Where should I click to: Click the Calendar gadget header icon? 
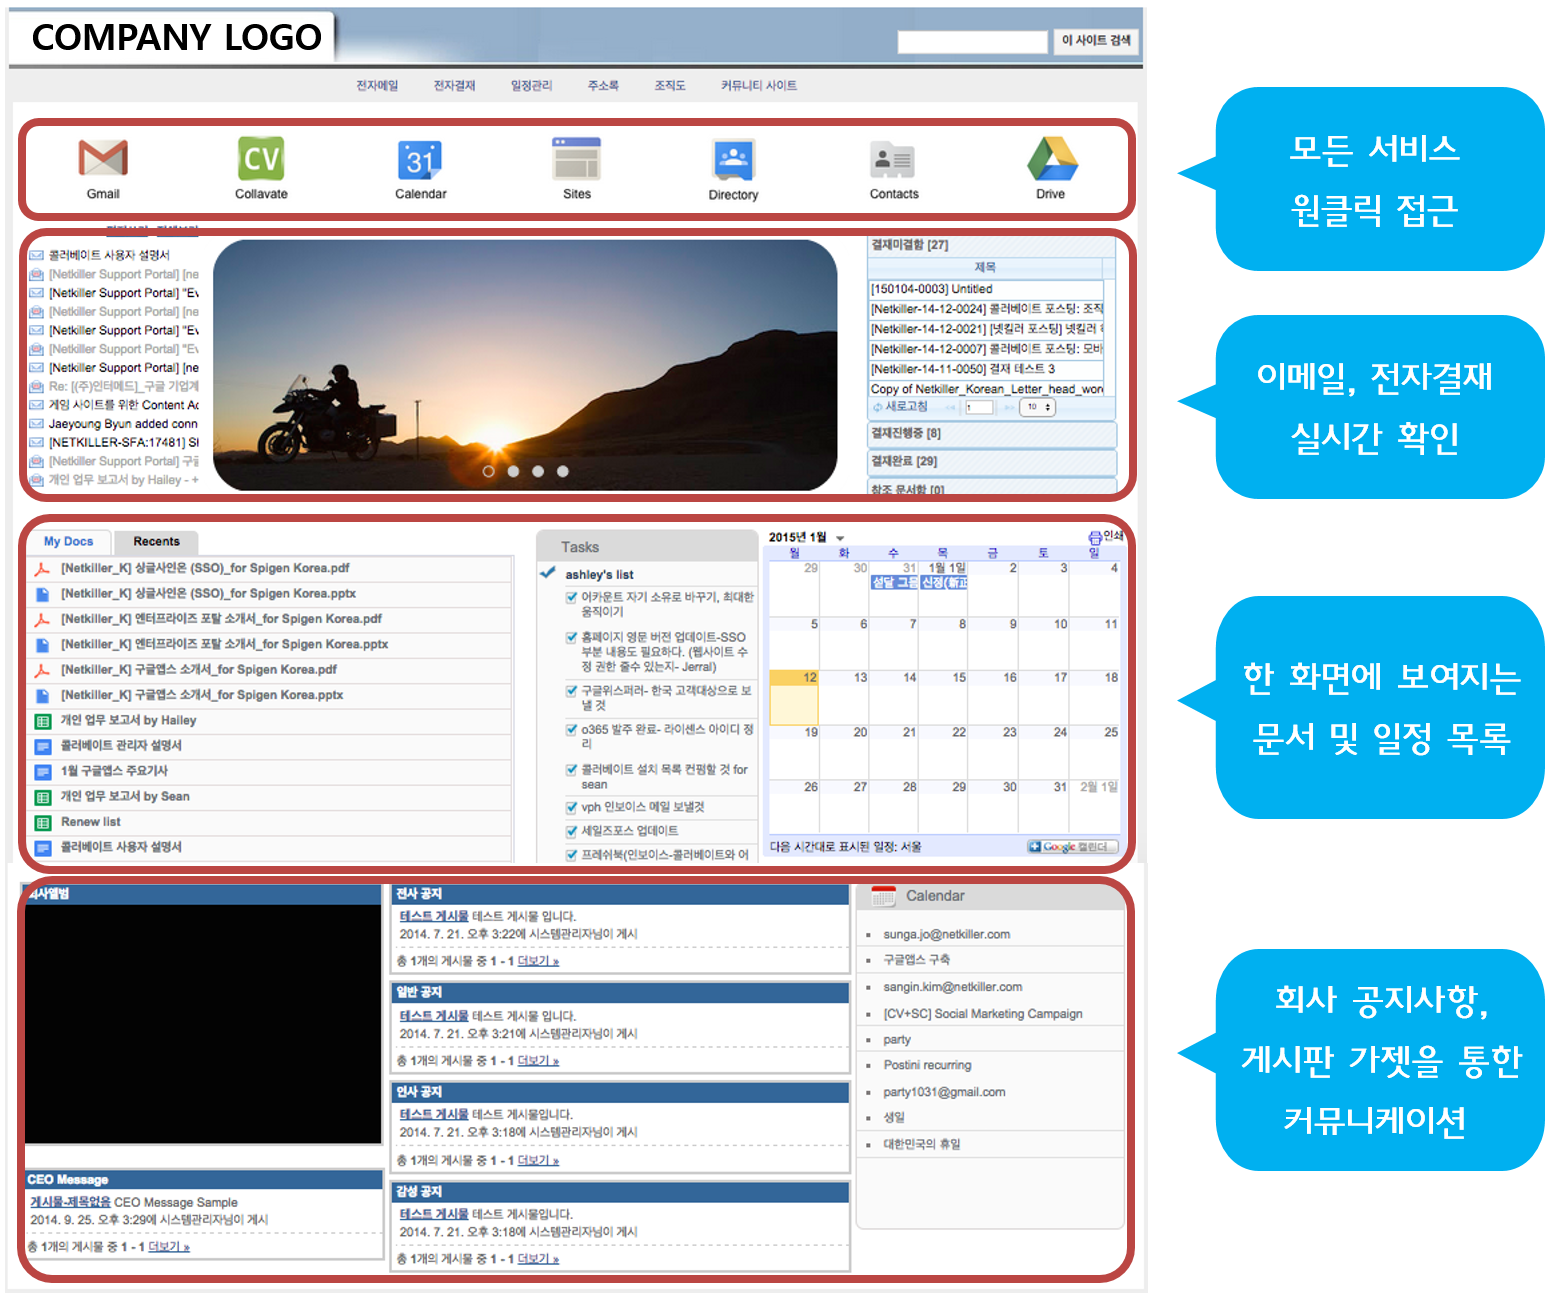pos(883,896)
